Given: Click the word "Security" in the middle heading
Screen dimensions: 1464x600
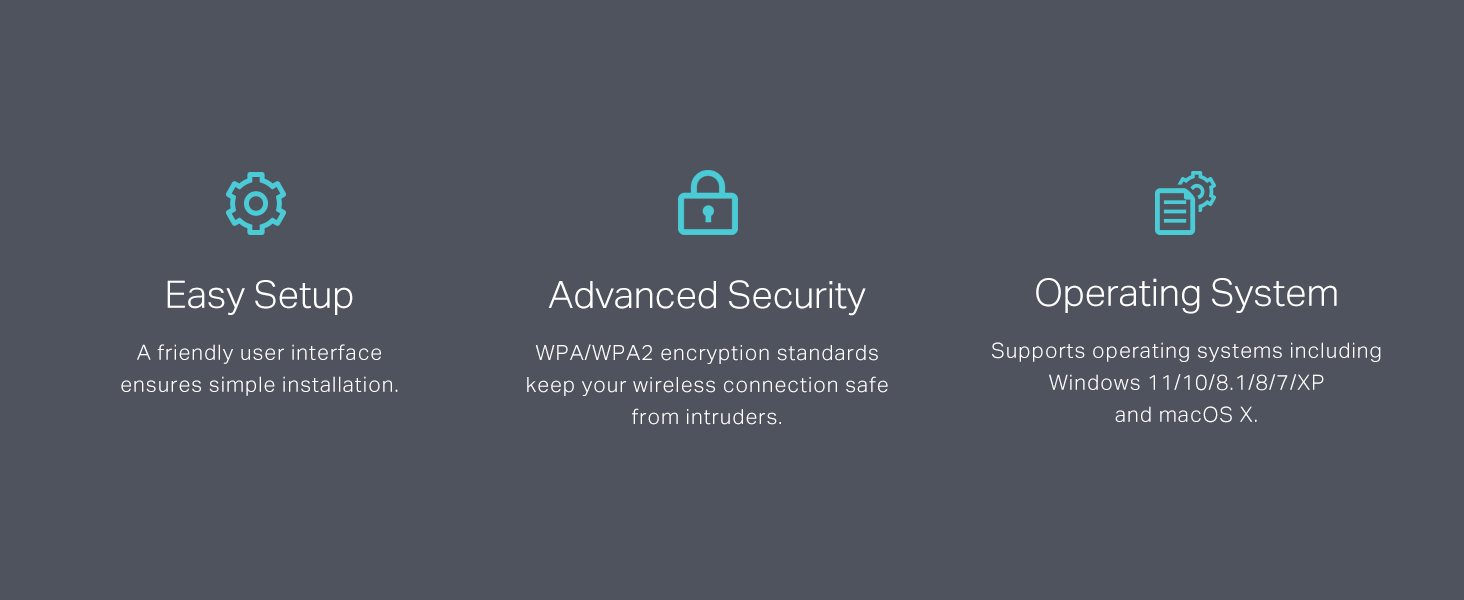Looking at the screenshot, I should pos(796,295).
